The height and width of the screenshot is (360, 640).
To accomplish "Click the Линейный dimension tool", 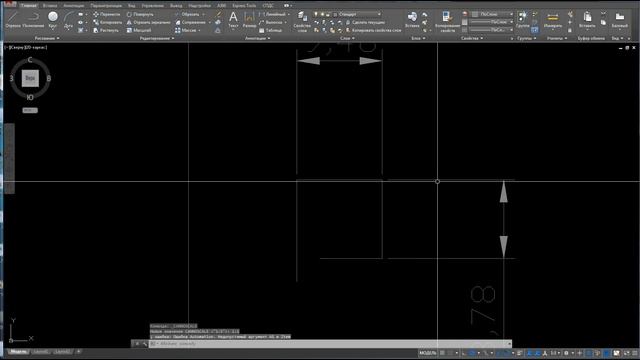I will tap(272, 14).
